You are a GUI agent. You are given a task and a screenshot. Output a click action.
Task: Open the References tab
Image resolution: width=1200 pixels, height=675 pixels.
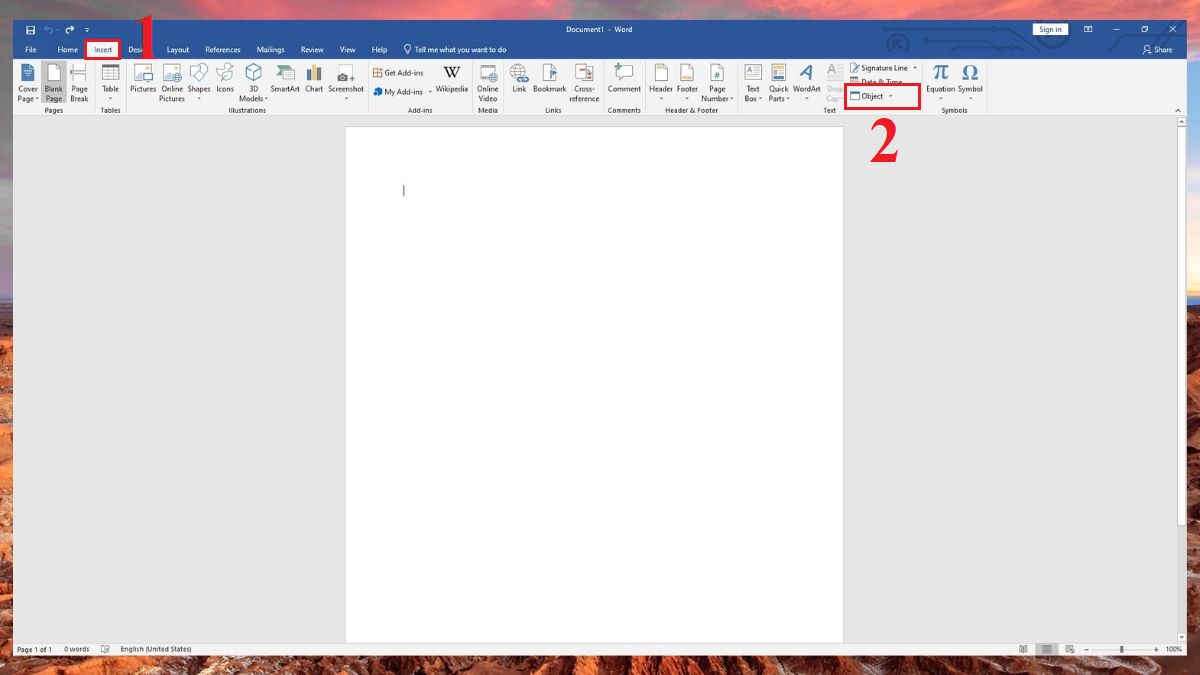click(222, 49)
